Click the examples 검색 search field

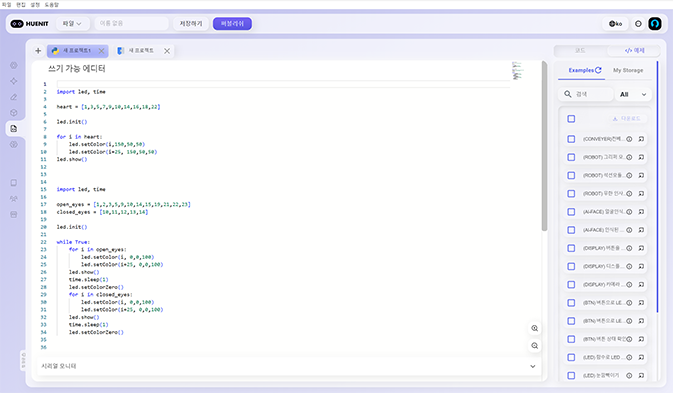click(x=586, y=94)
